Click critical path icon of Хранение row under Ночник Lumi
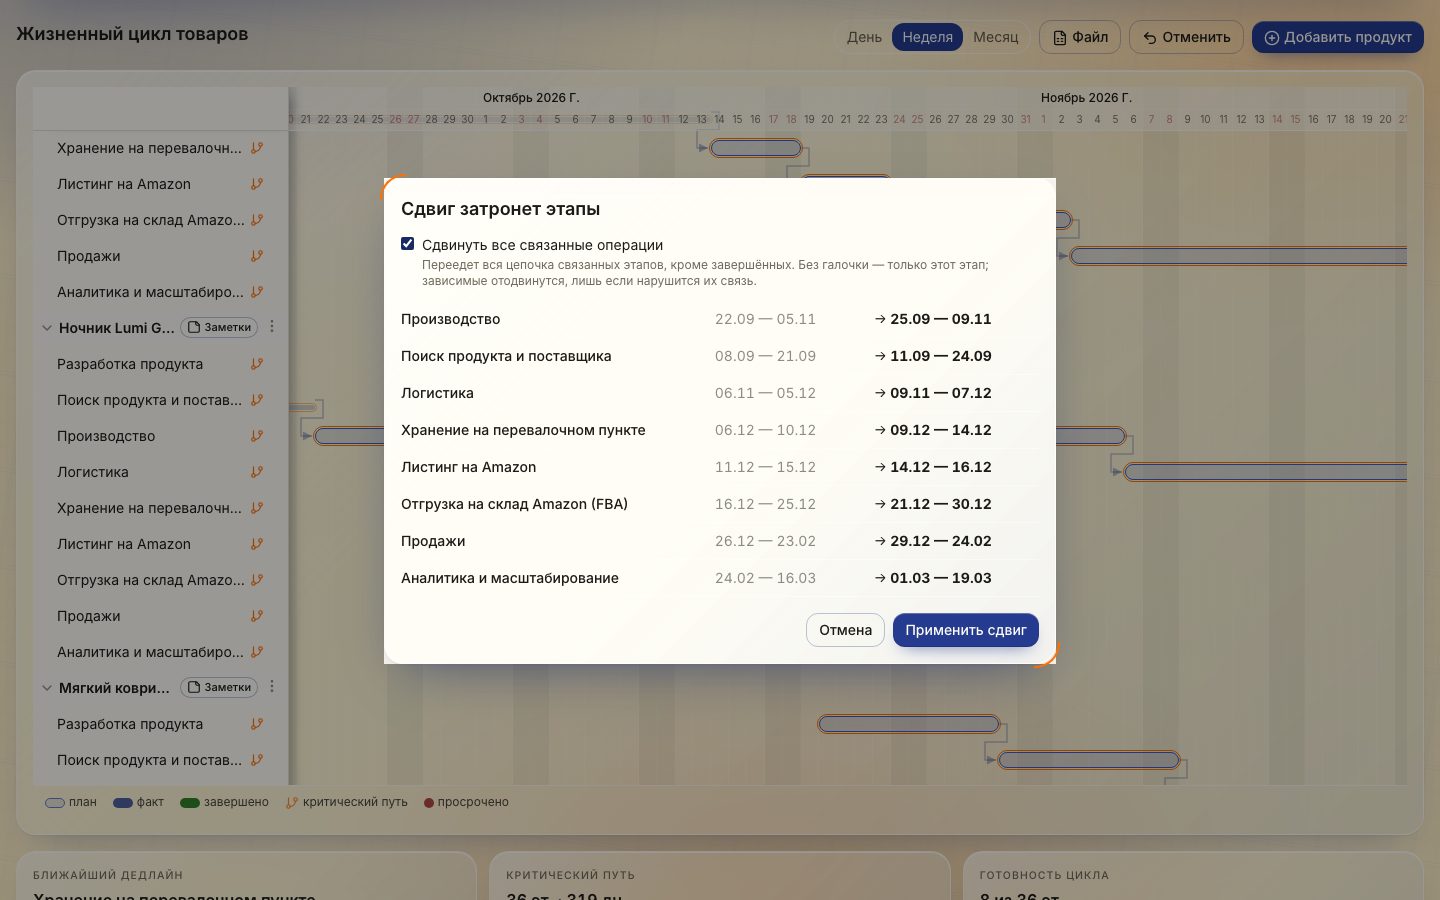This screenshot has height=900, width=1440. [257, 508]
